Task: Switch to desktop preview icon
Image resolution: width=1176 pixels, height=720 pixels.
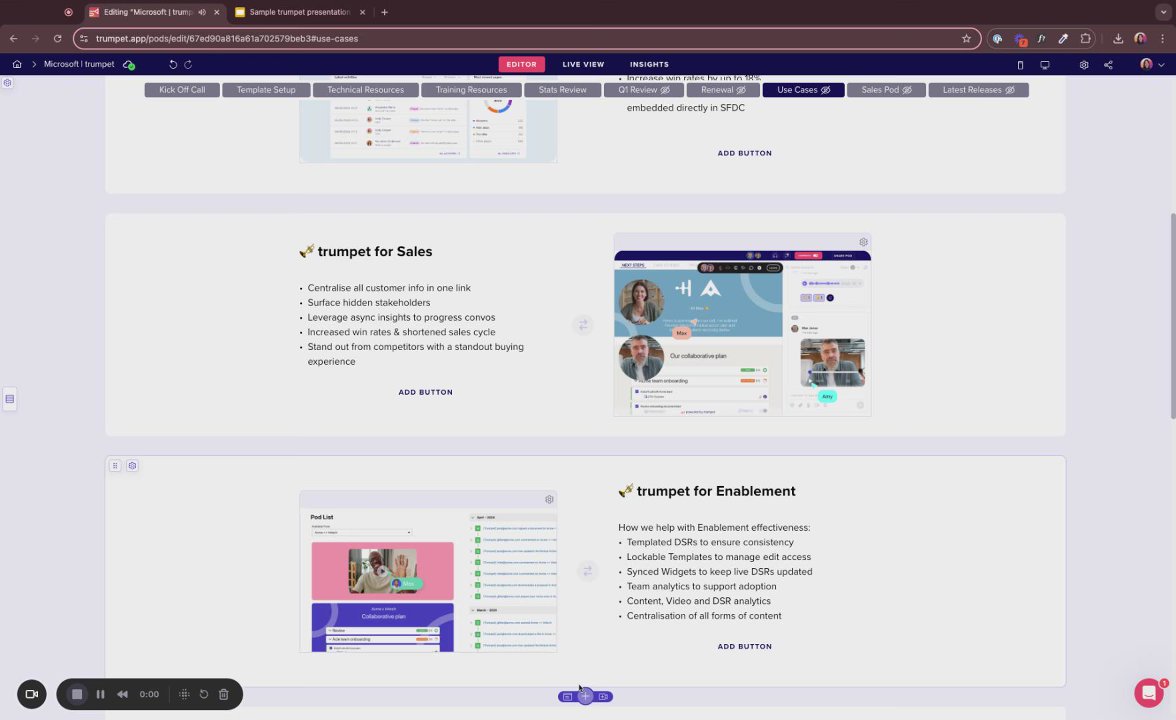Action: 1044,65
